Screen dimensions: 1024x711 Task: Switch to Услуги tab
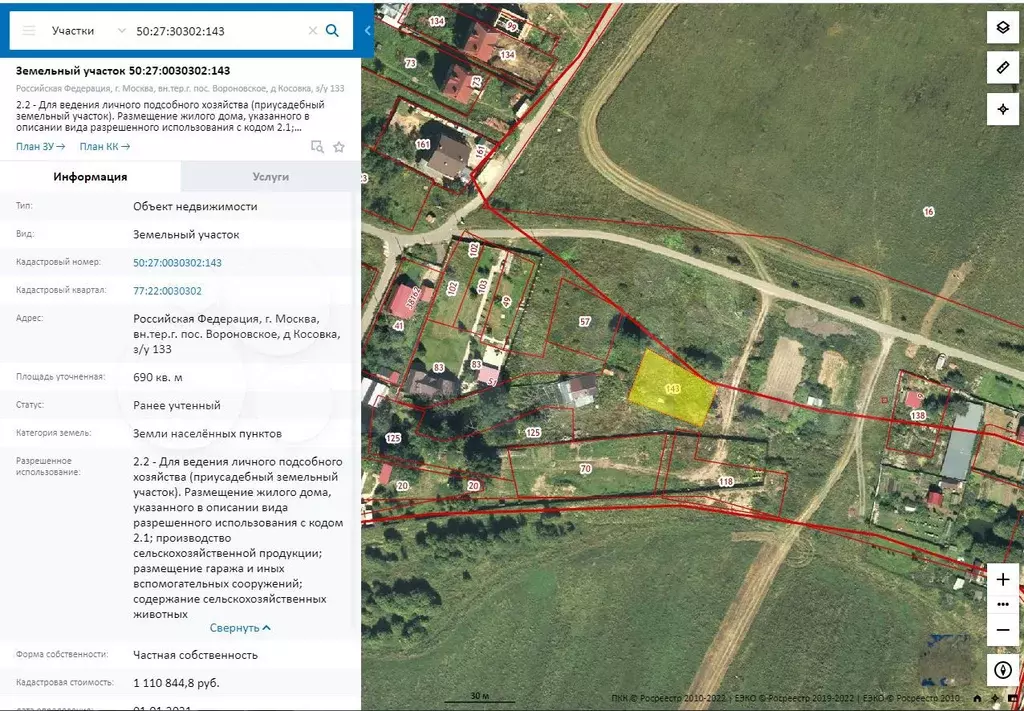click(x=270, y=177)
